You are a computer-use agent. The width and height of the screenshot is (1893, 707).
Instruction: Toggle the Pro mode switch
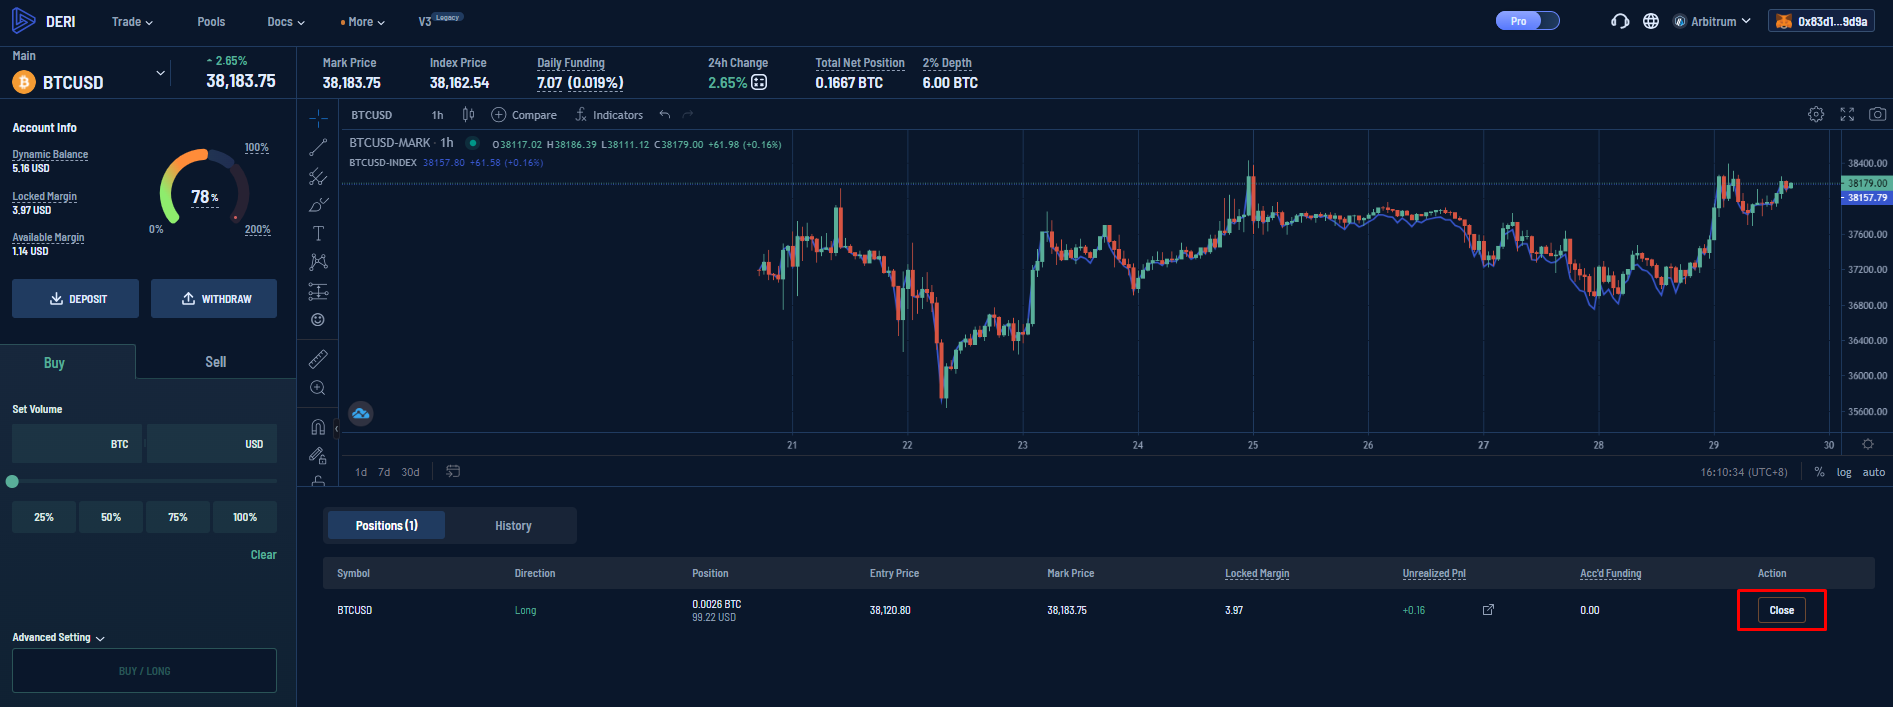click(1527, 21)
